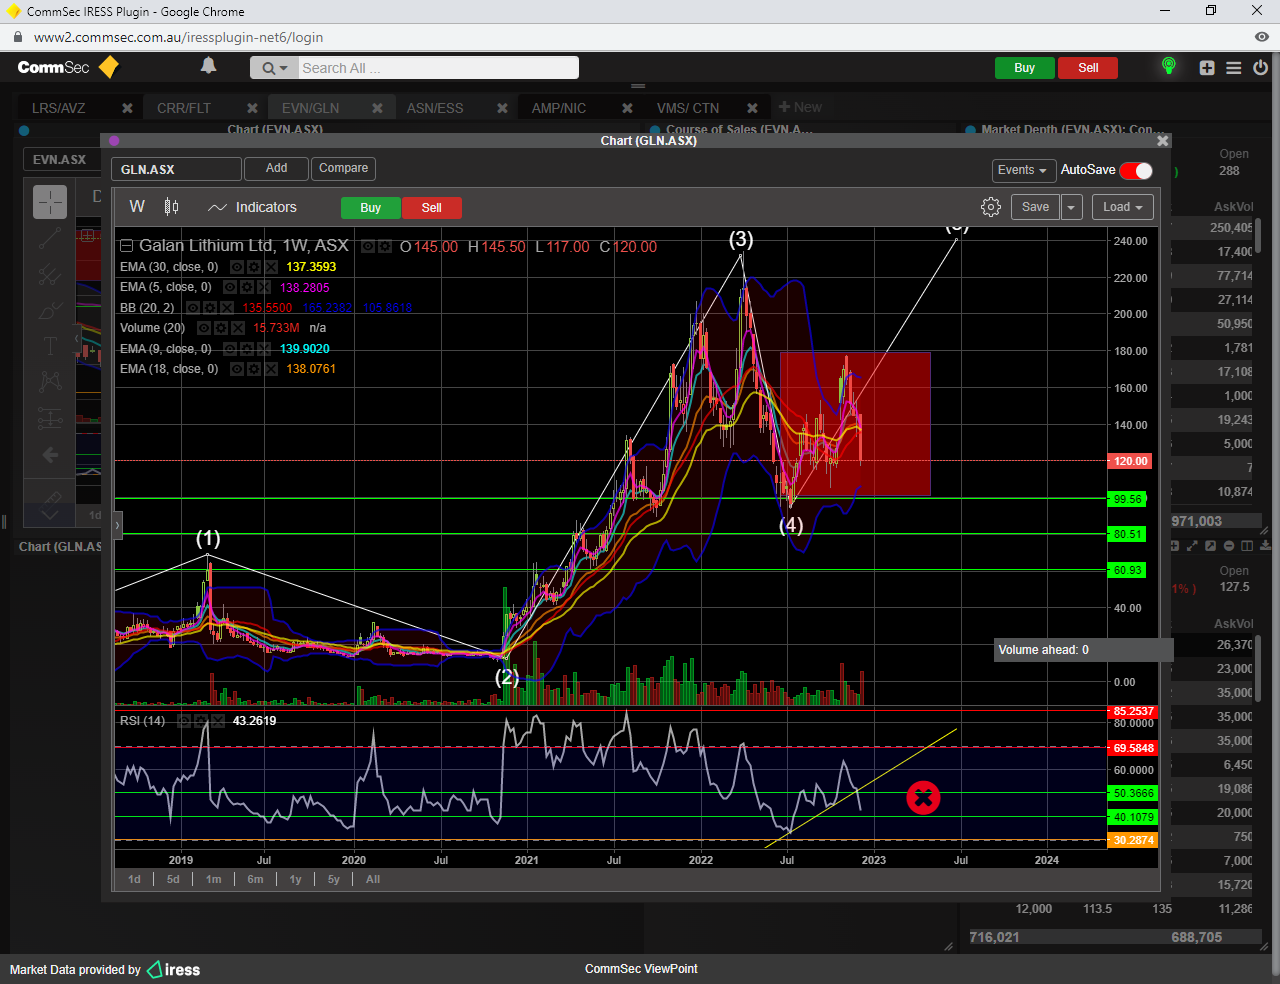
Task: Click the chart Save button
Action: click(x=1035, y=207)
